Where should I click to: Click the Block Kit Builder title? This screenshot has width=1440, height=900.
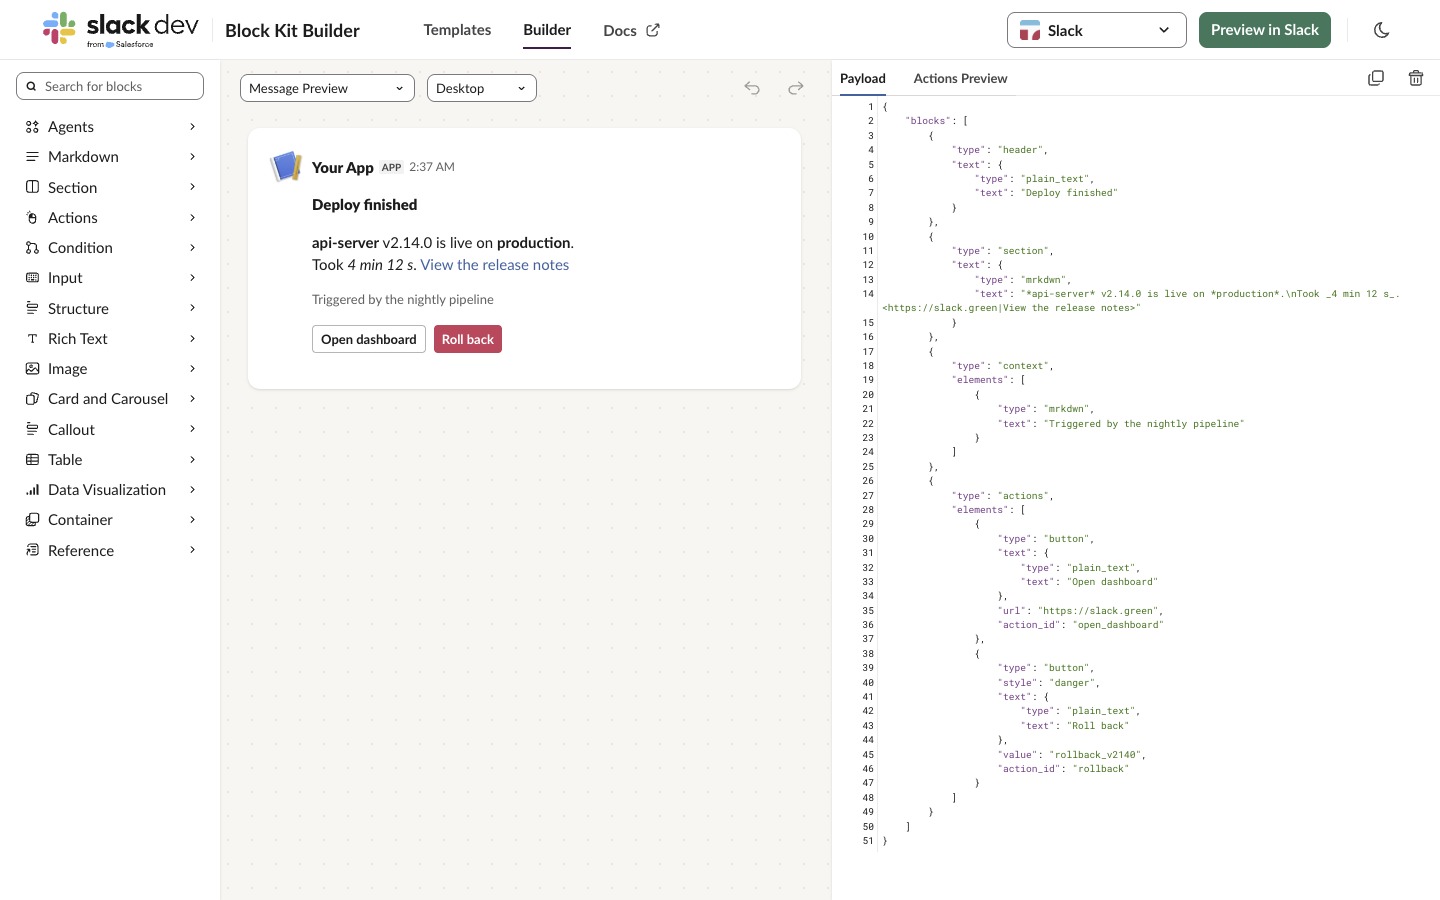[x=292, y=31]
